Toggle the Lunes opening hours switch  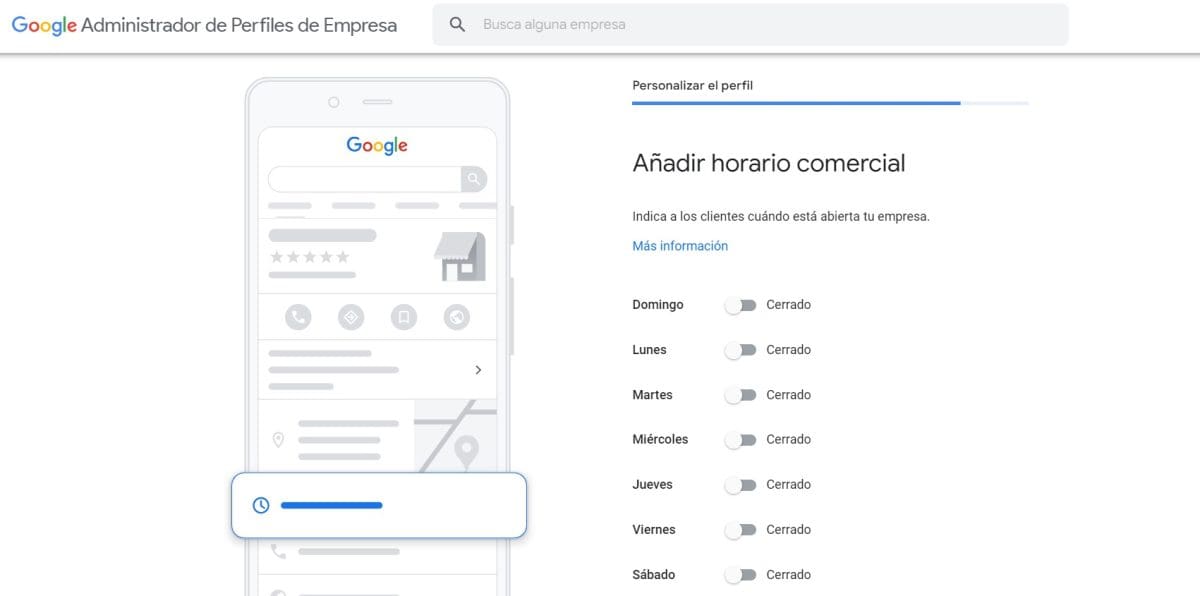click(741, 350)
